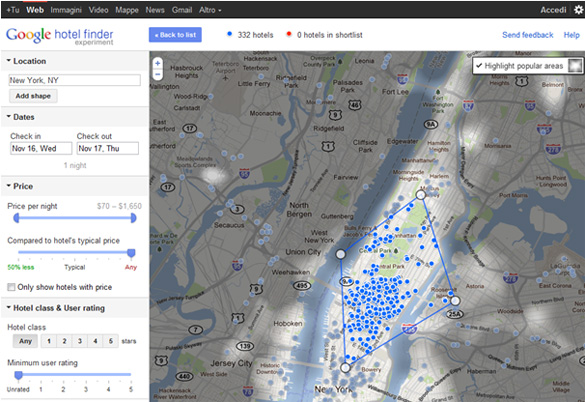Click the popular areas heatmap thumbnail

pyautogui.click(x=575, y=66)
